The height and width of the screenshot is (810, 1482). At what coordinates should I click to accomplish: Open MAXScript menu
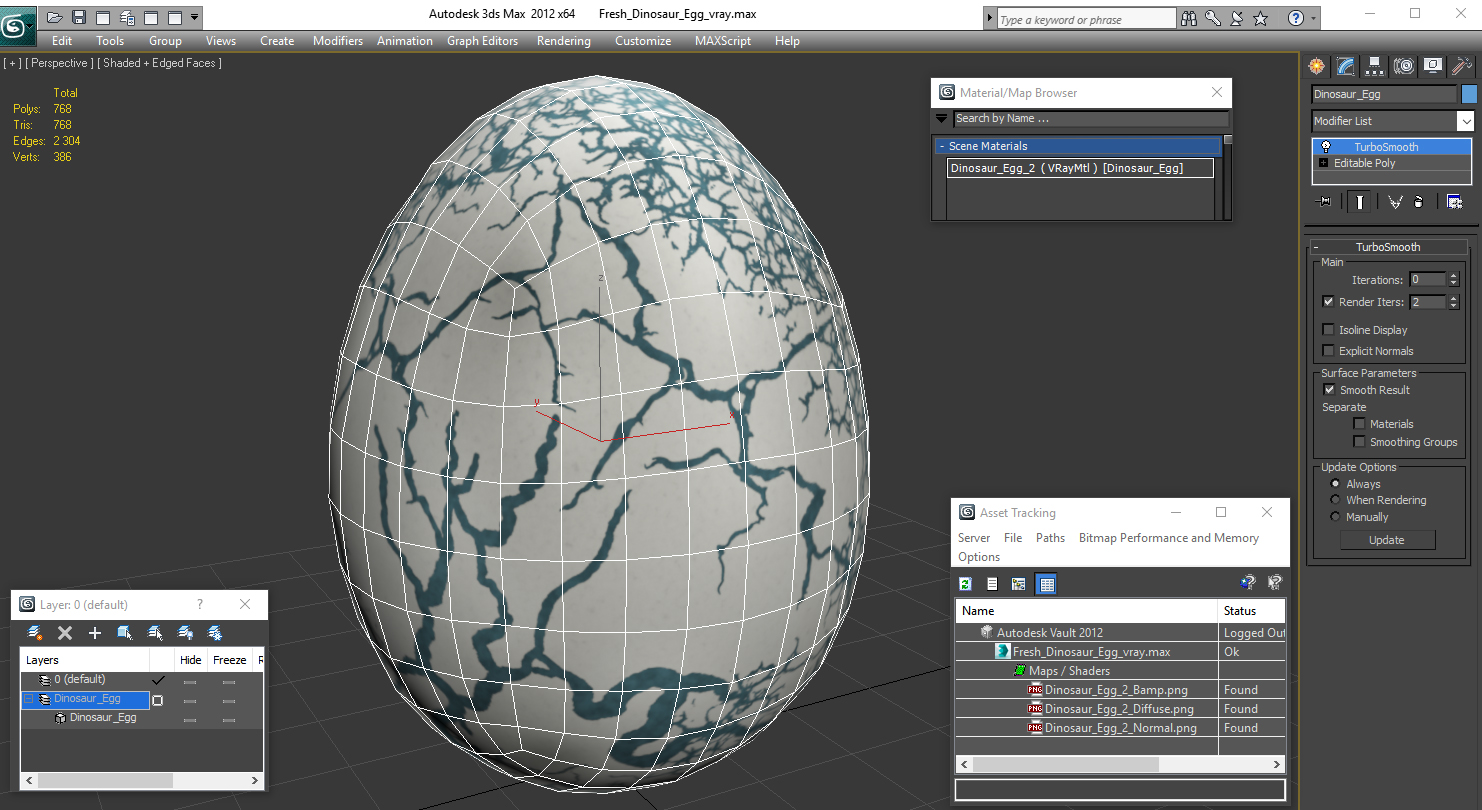click(x=723, y=41)
